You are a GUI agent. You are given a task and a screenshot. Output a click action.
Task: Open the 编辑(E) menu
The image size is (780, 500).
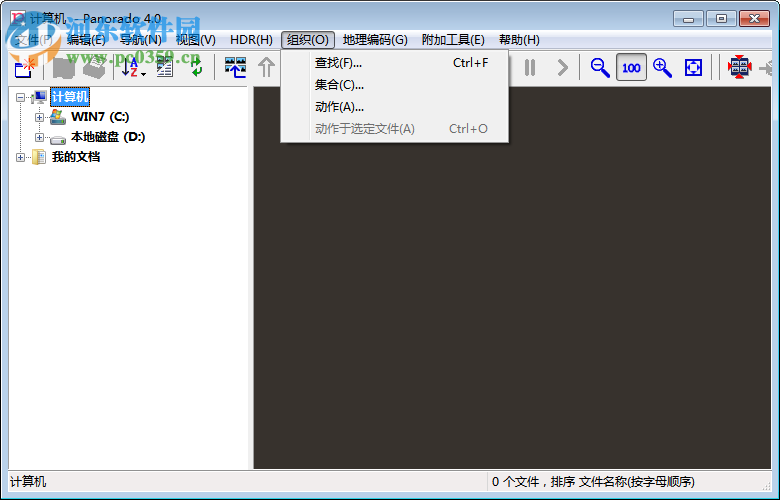[x=86, y=40]
